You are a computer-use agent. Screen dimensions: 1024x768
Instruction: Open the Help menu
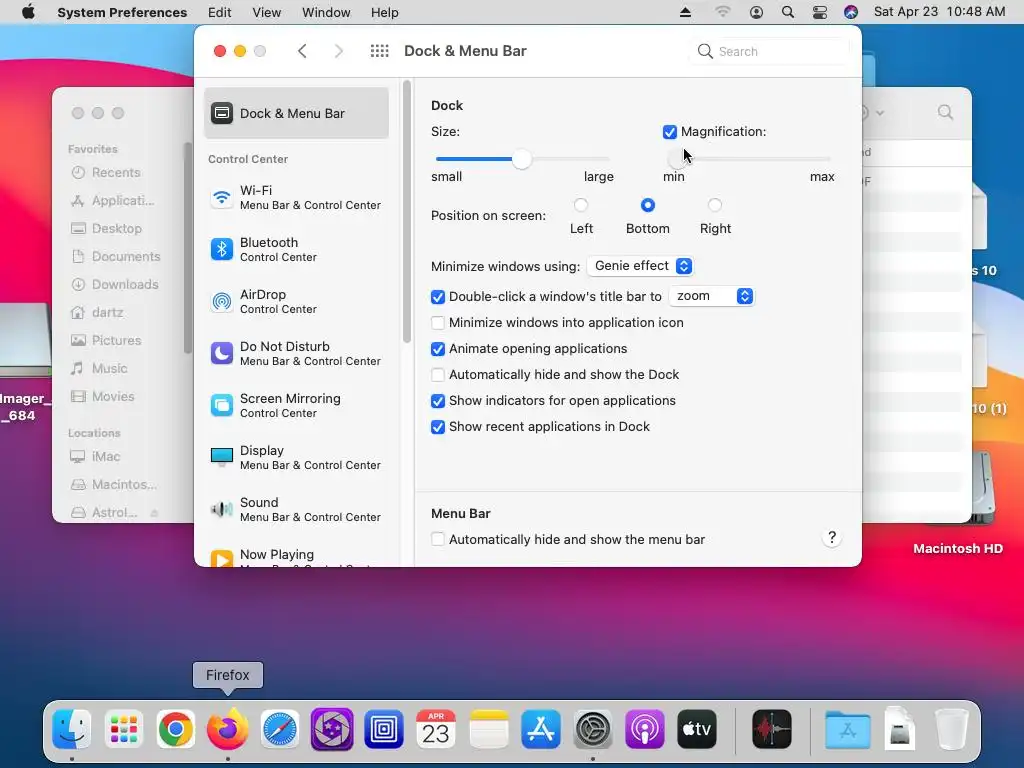pos(385,12)
